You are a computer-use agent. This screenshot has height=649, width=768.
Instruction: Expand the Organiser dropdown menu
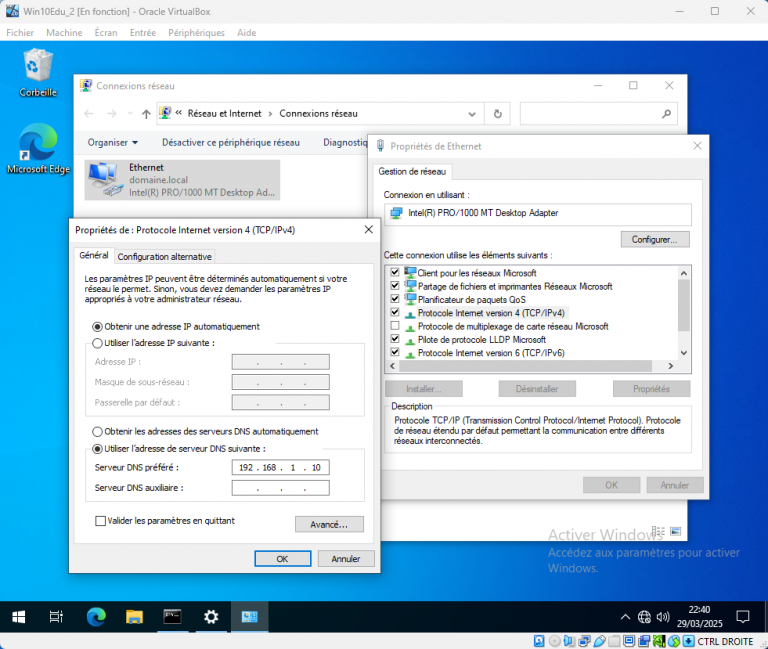pyautogui.click(x=112, y=143)
